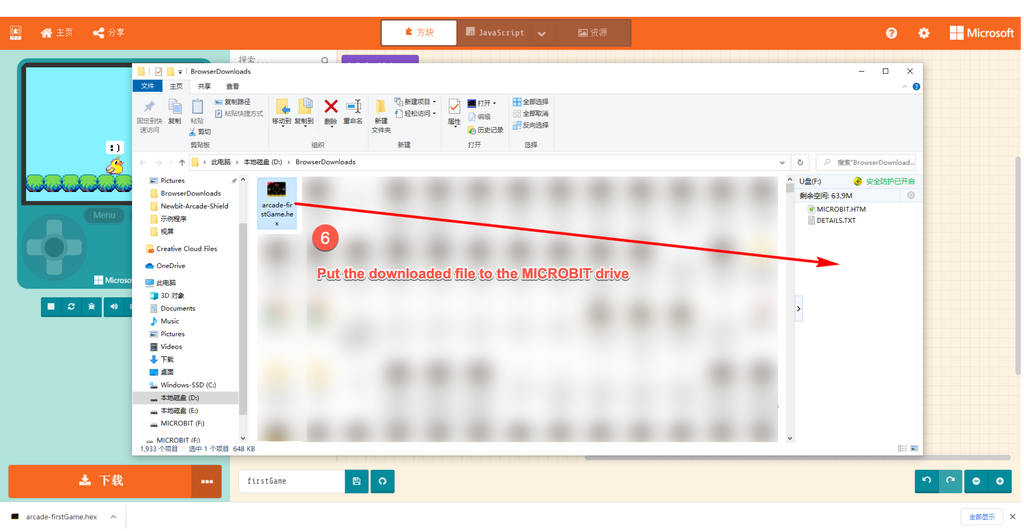
Task: Click the GitHub icon next to project name
Action: (382, 481)
